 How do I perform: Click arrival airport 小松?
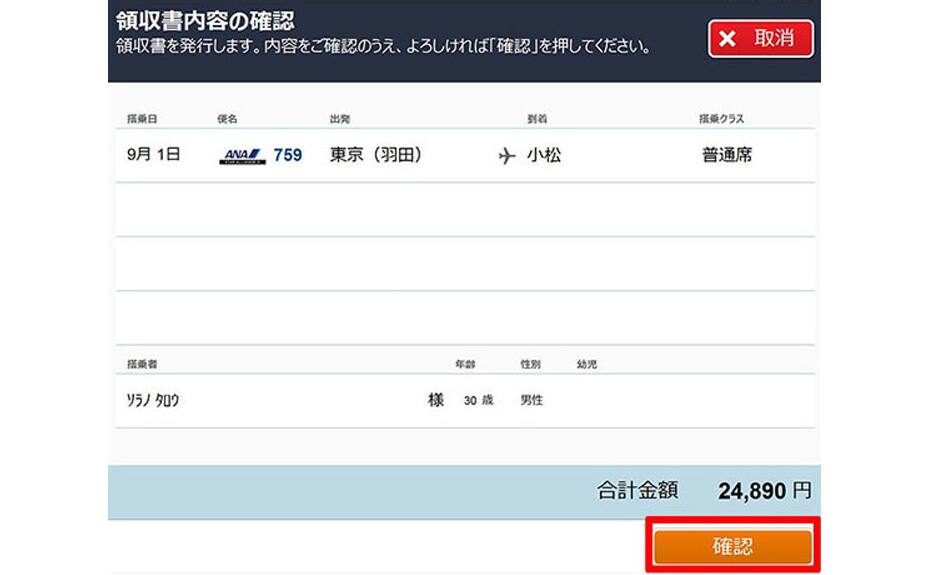tap(544, 155)
